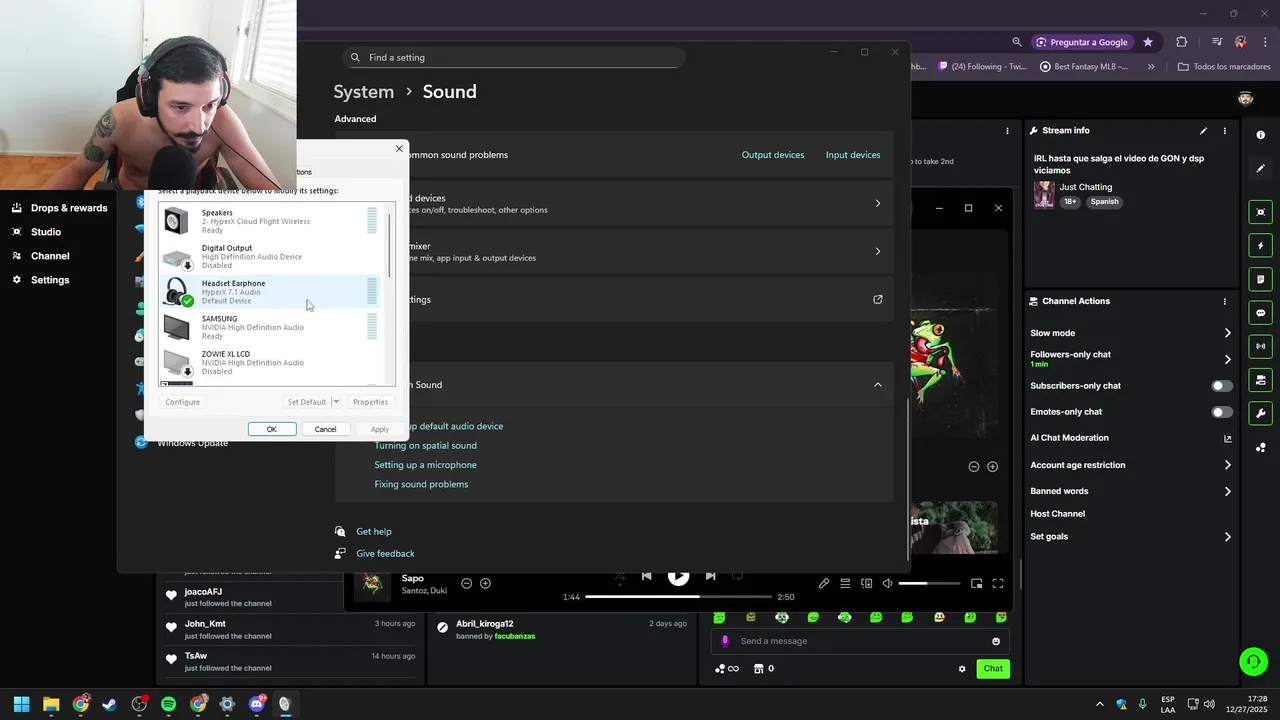
Task: Click the minus icon beside the Sapo song
Action: click(x=466, y=583)
